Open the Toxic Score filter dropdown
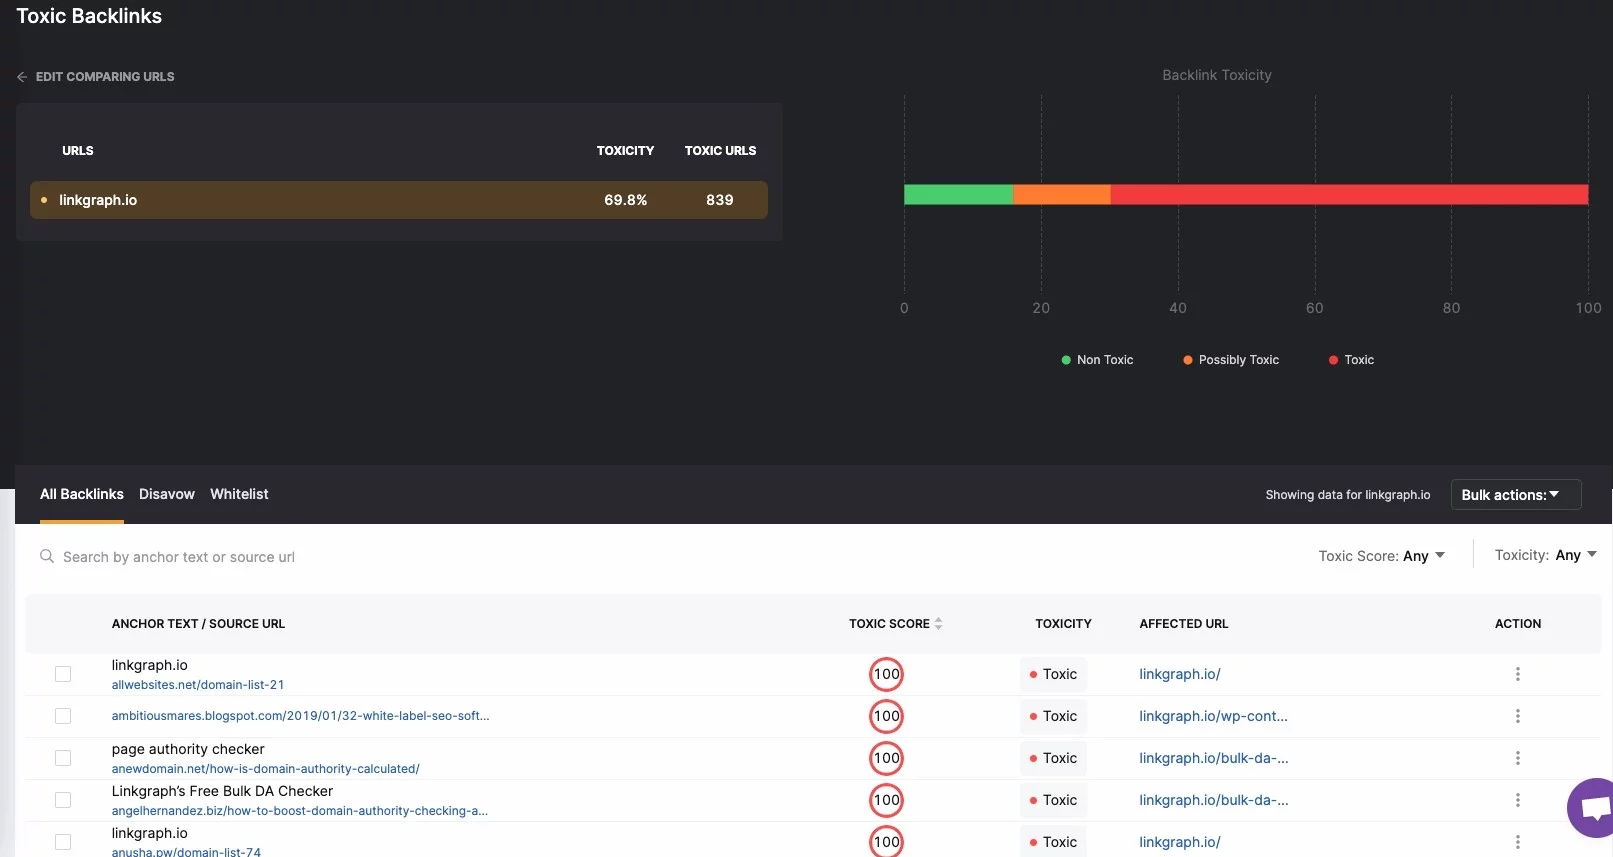This screenshot has width=1613, height=857. [1381, 556]
